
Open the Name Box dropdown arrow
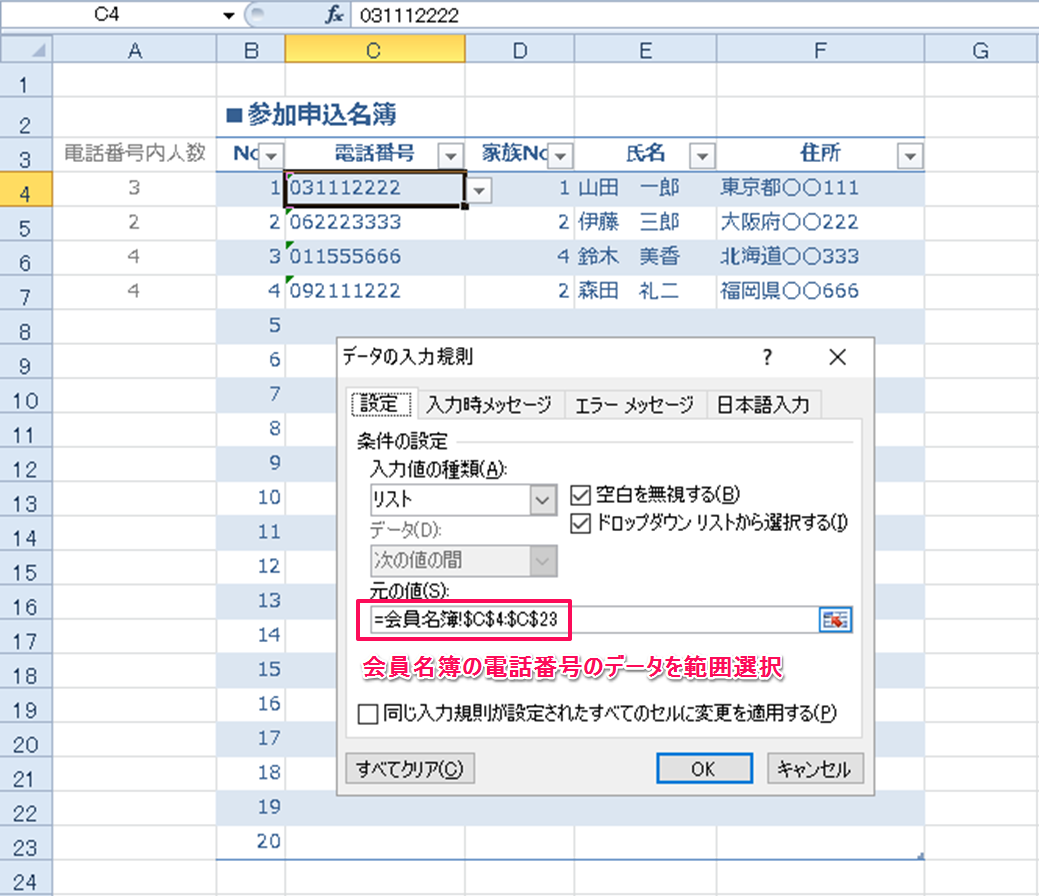(230, 16)
